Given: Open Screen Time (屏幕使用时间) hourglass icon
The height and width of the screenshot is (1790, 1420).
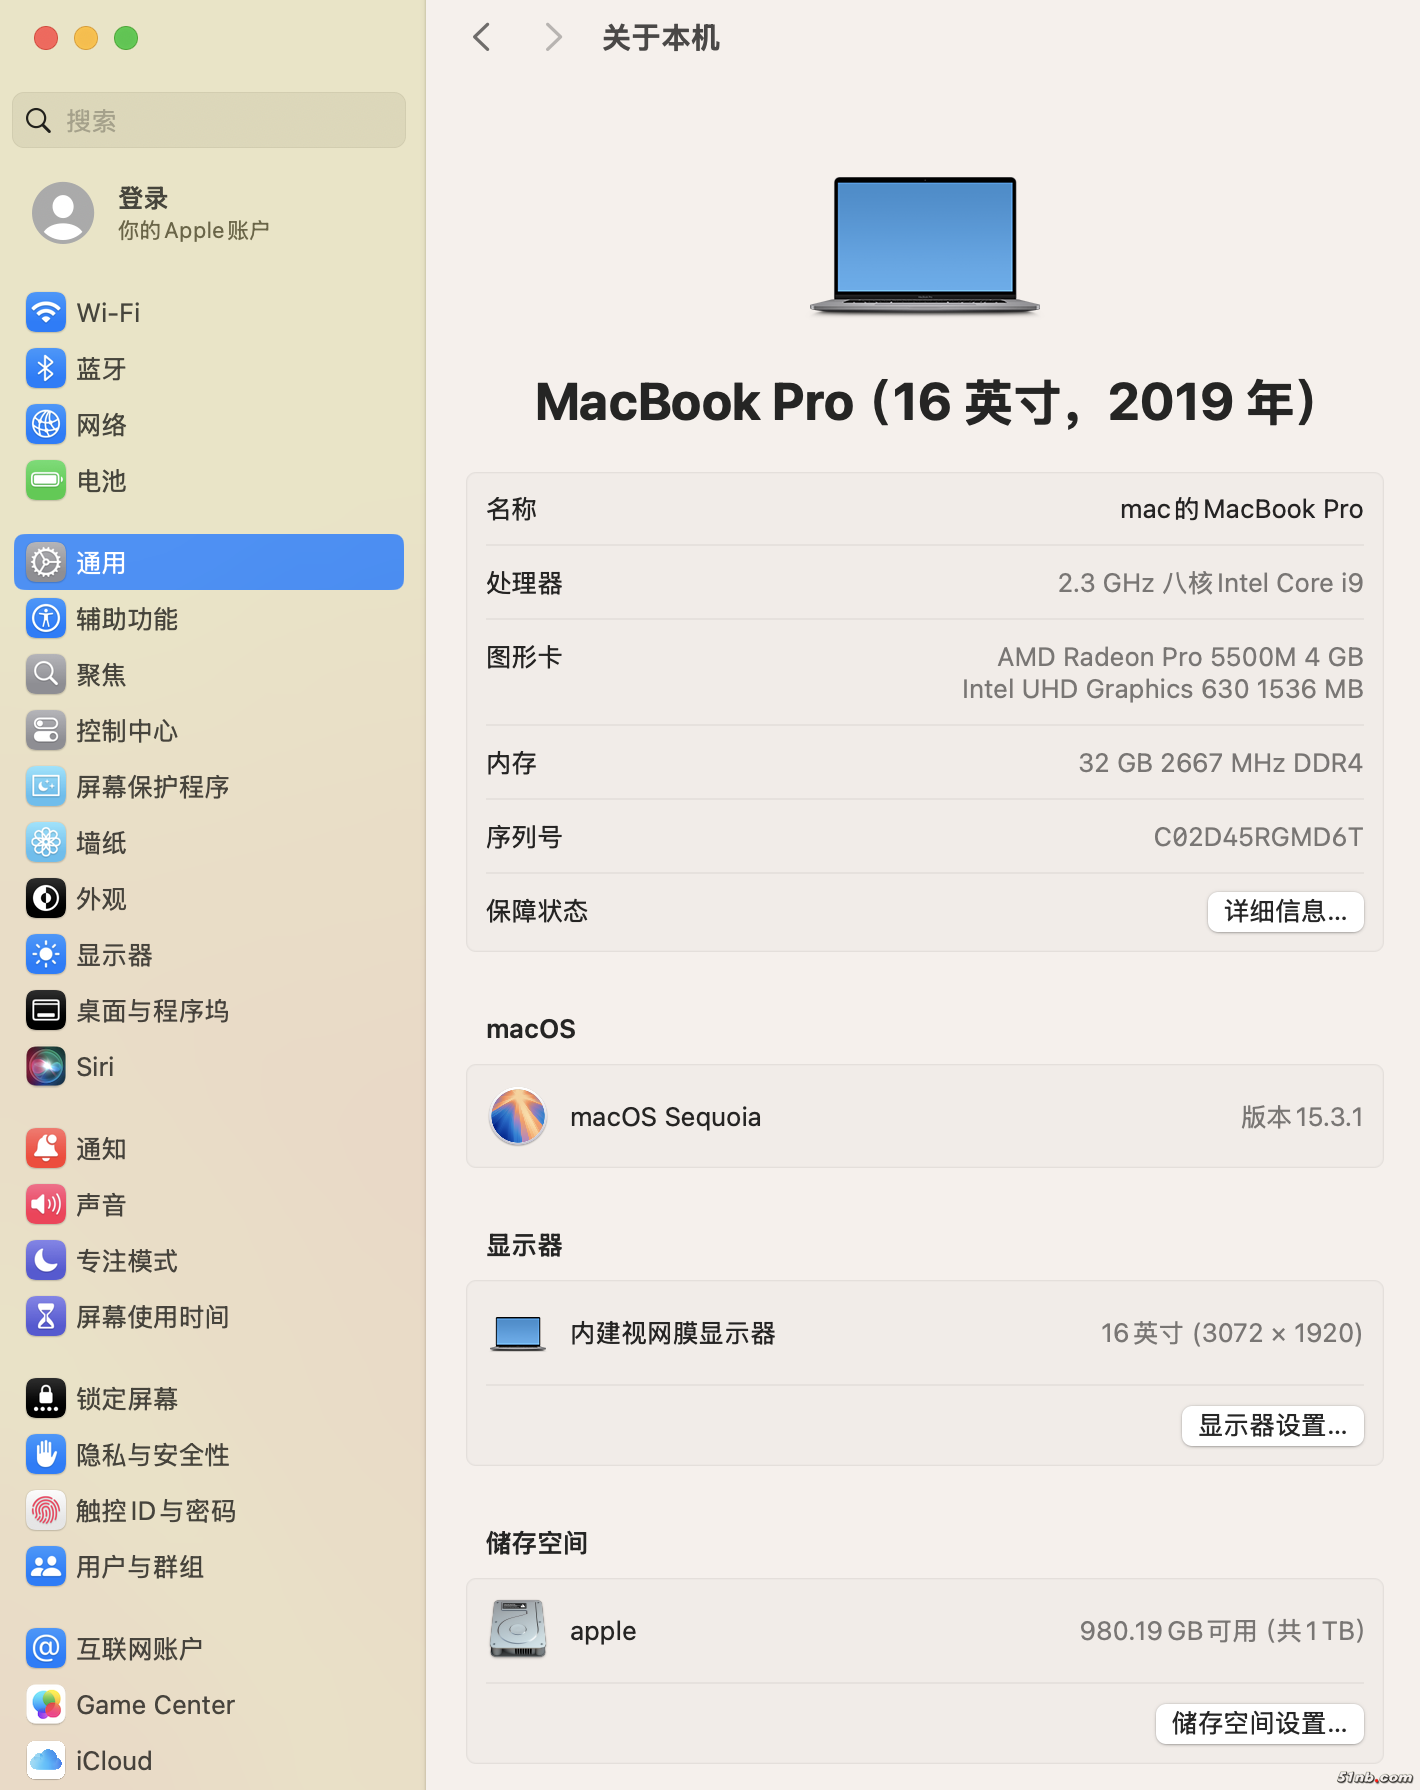Looking at the screenshot, I should (46, 1317).
